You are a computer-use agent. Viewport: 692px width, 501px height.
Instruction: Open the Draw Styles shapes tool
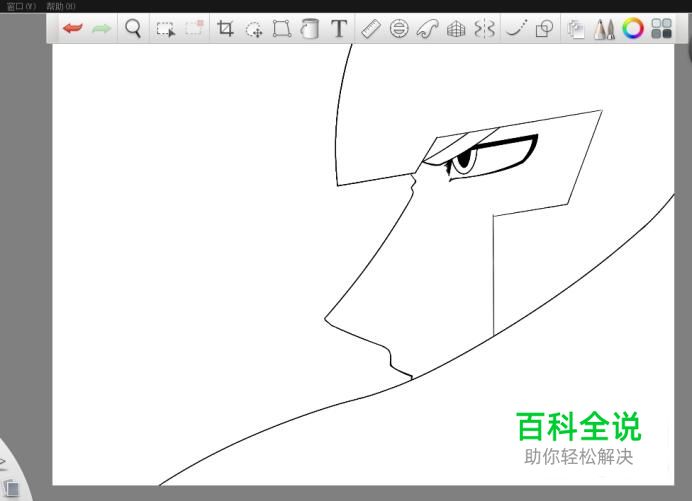(544, 29)
